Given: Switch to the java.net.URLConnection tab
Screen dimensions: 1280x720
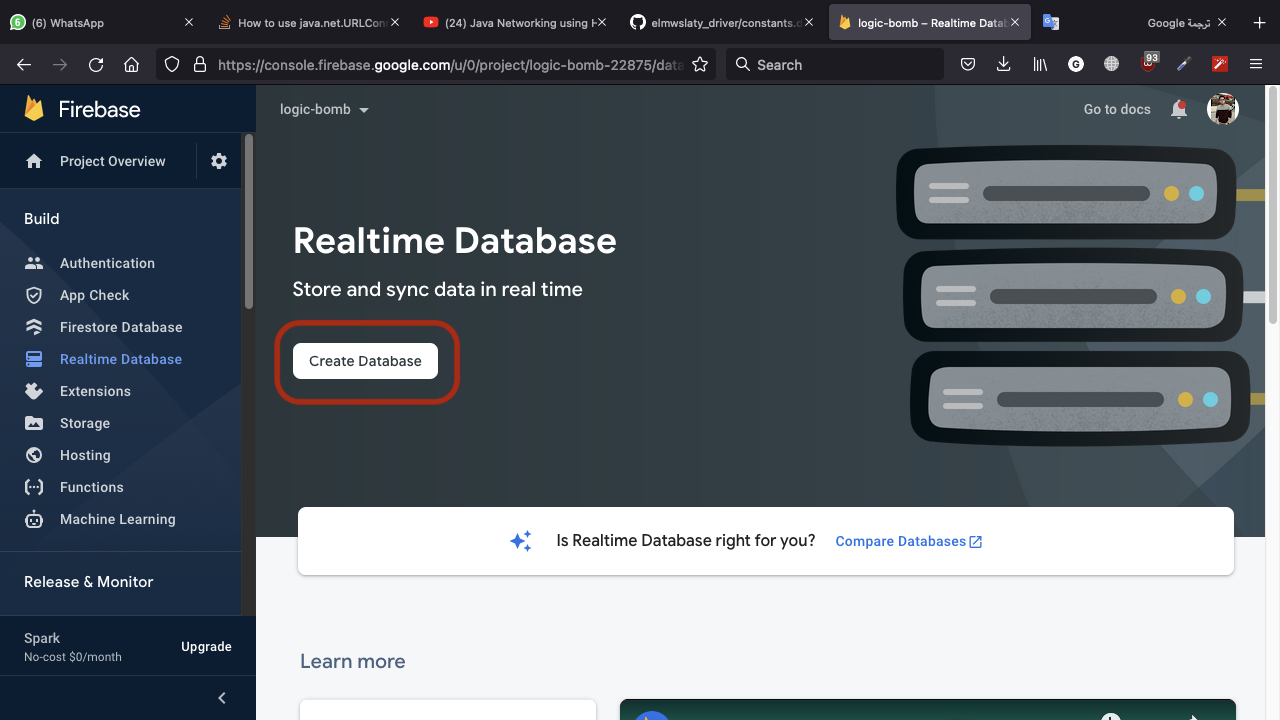Looking at the screenshot, I should click(309, 22).
